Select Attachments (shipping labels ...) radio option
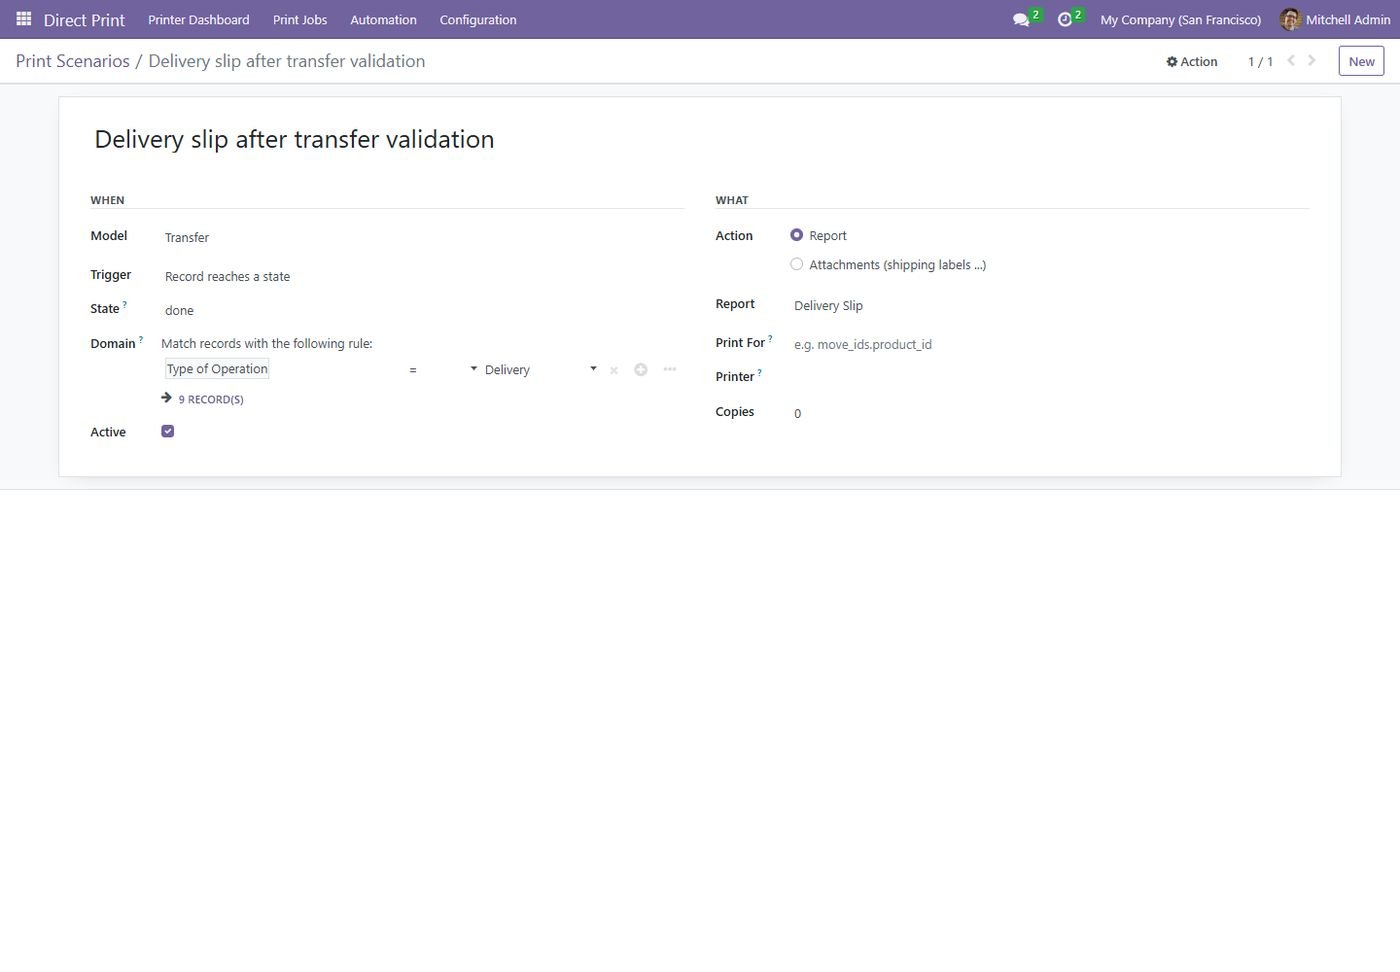Viewport: 1400px width, 972px height. [x=796, y=264]
